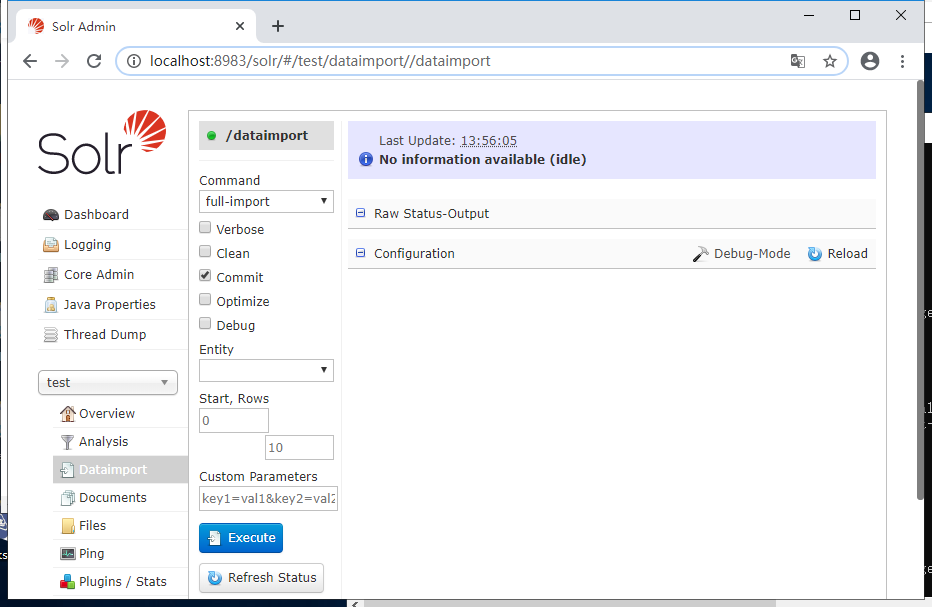Screen dimensions: 932x607
Task: Enable the Clean option
Action: pos(204,252)
